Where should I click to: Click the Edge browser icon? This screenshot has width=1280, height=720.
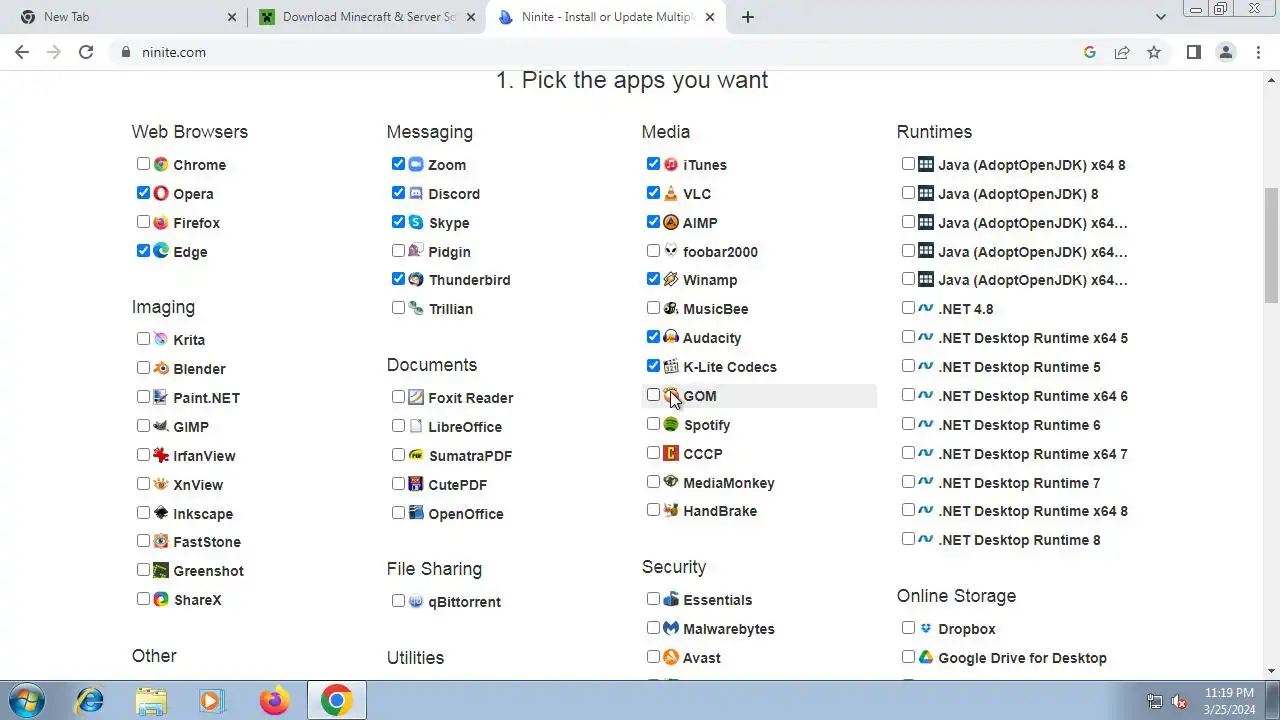click(161, 251)
